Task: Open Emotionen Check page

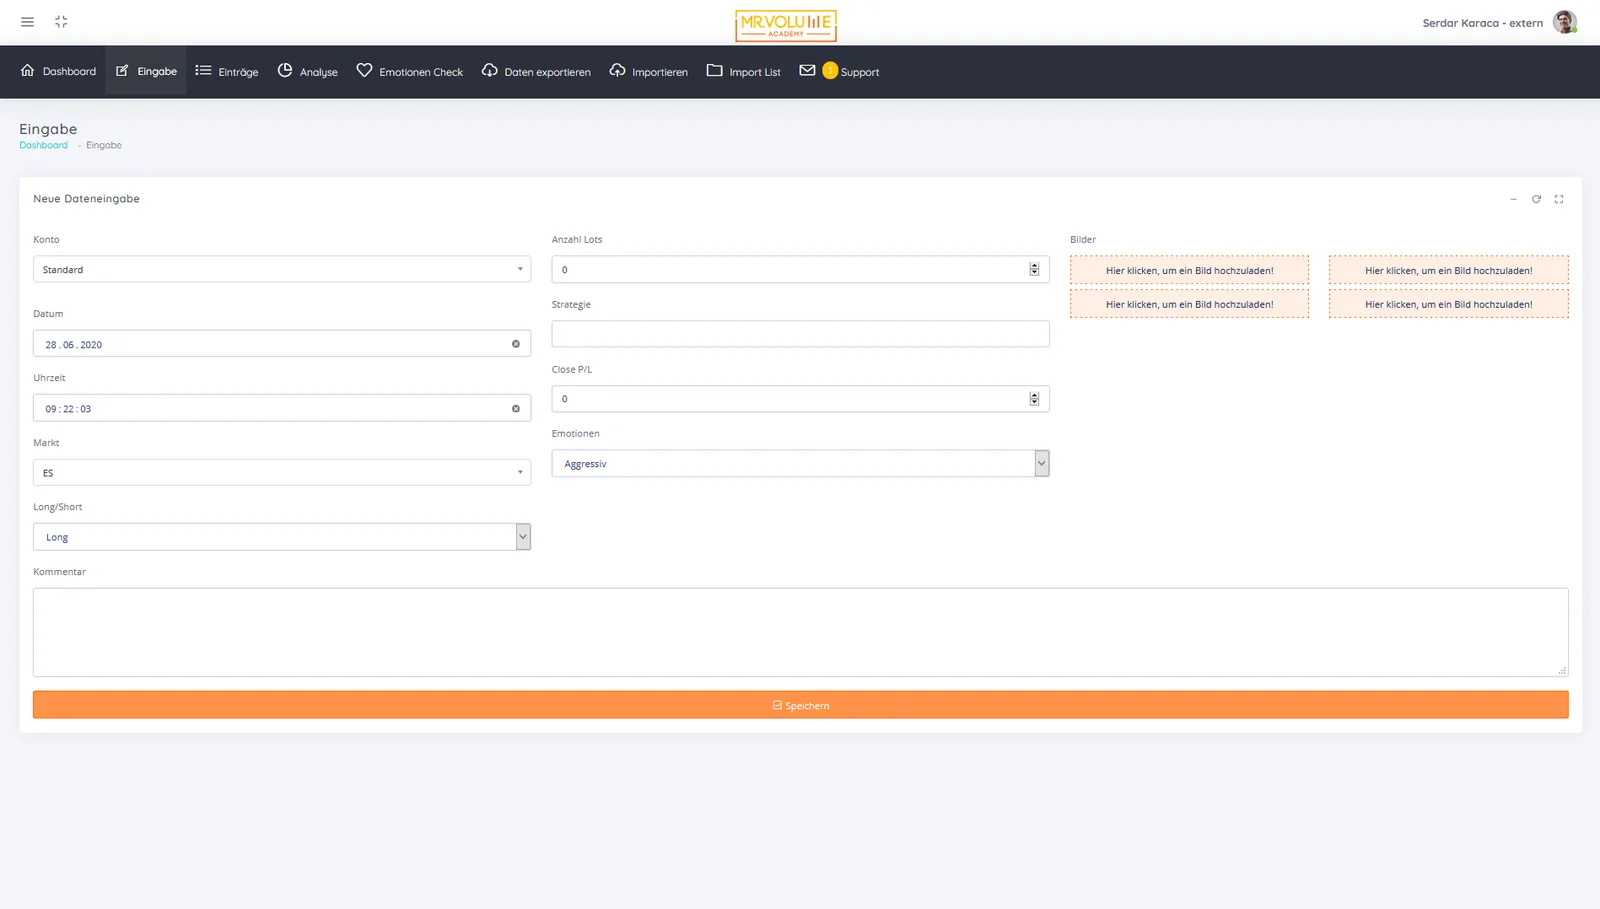Action: (410, 71)
